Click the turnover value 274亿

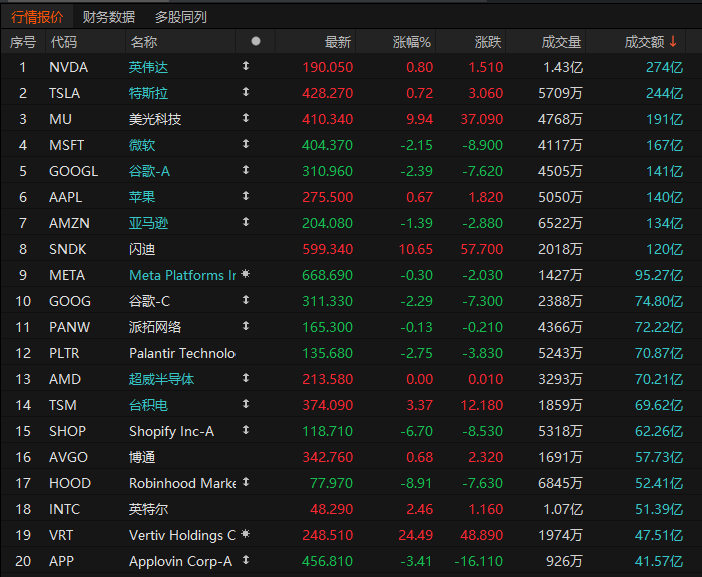click(664, 67)
